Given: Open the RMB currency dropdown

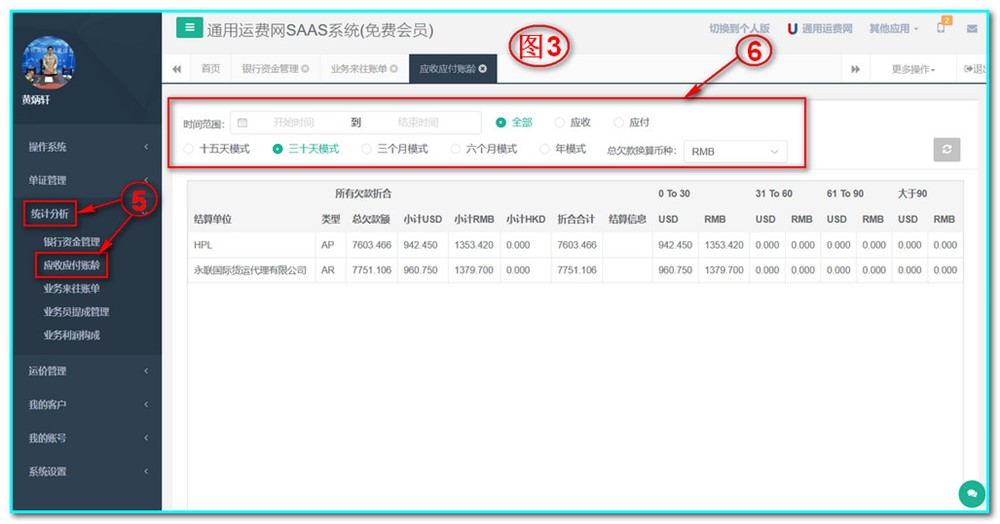Looking at the screenshot, I should pyautogui.click(x=735, y=152).
